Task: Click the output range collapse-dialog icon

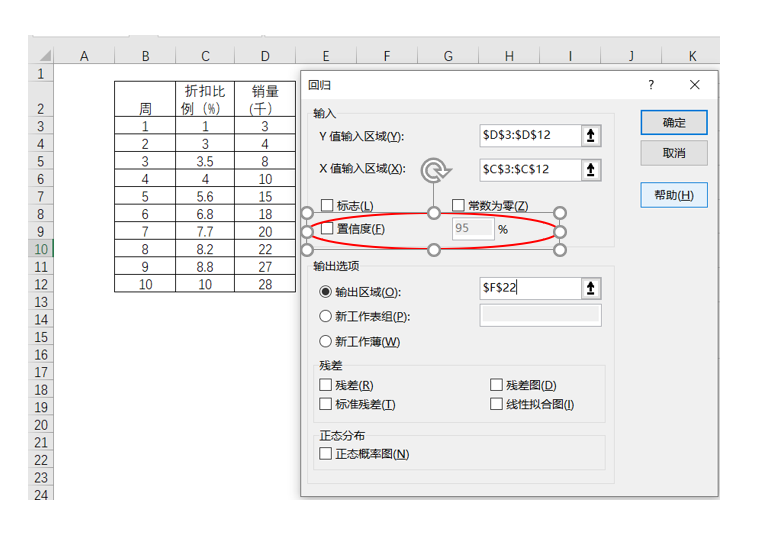Action: click(591, 289)
